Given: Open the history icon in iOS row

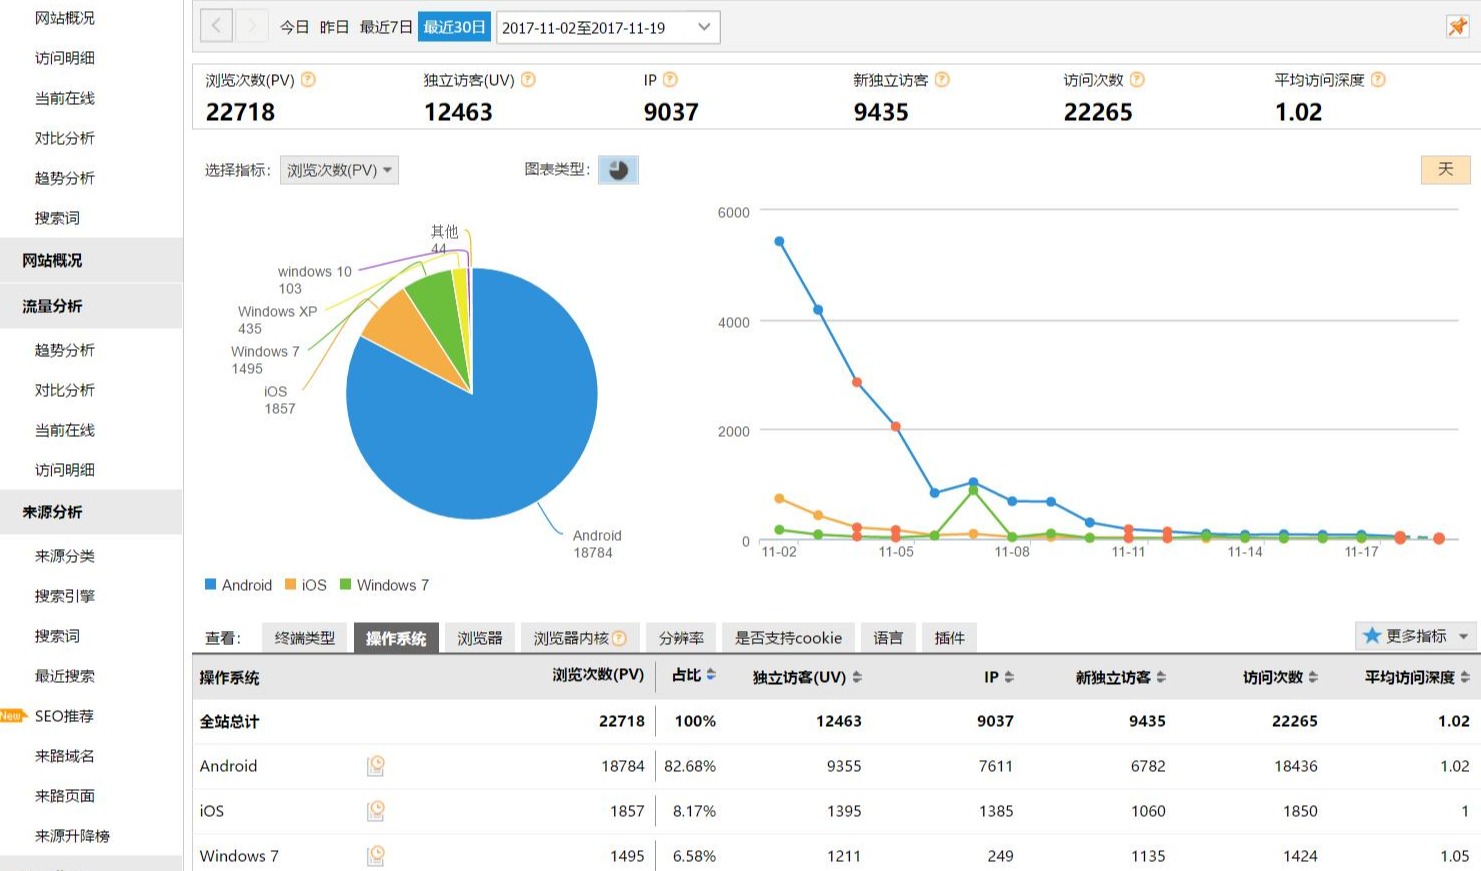Looking at the screenshot, I should pos(376,811).
